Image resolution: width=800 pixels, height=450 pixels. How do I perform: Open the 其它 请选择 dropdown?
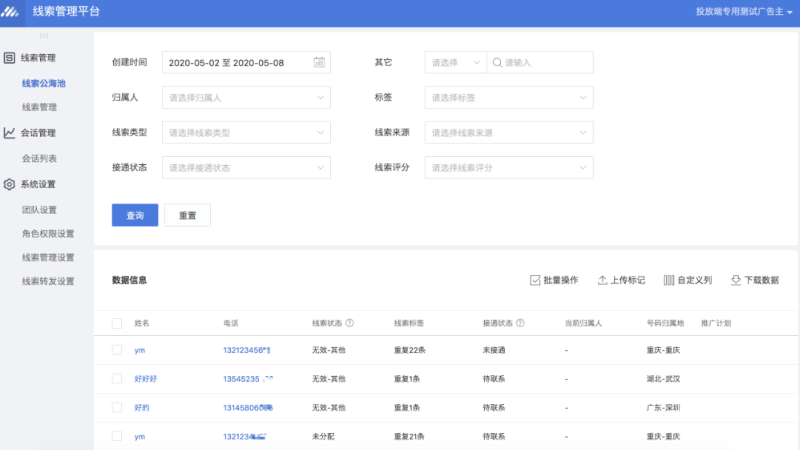pyautogui.click(x=456, y=62)
